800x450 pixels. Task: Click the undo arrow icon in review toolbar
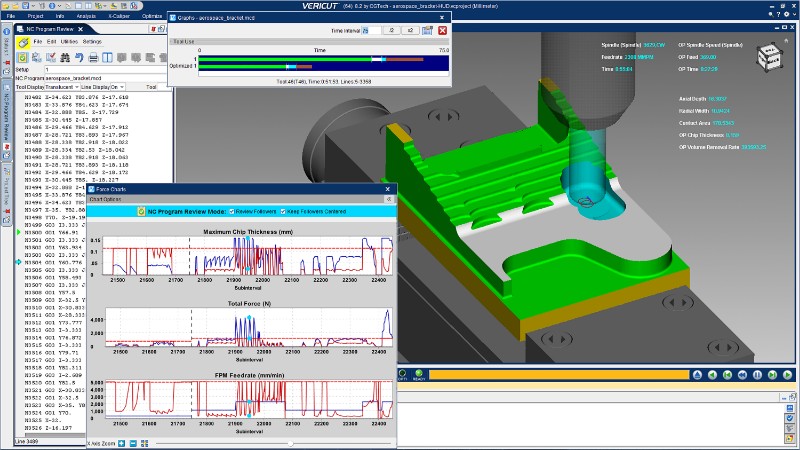pos(79,58)
